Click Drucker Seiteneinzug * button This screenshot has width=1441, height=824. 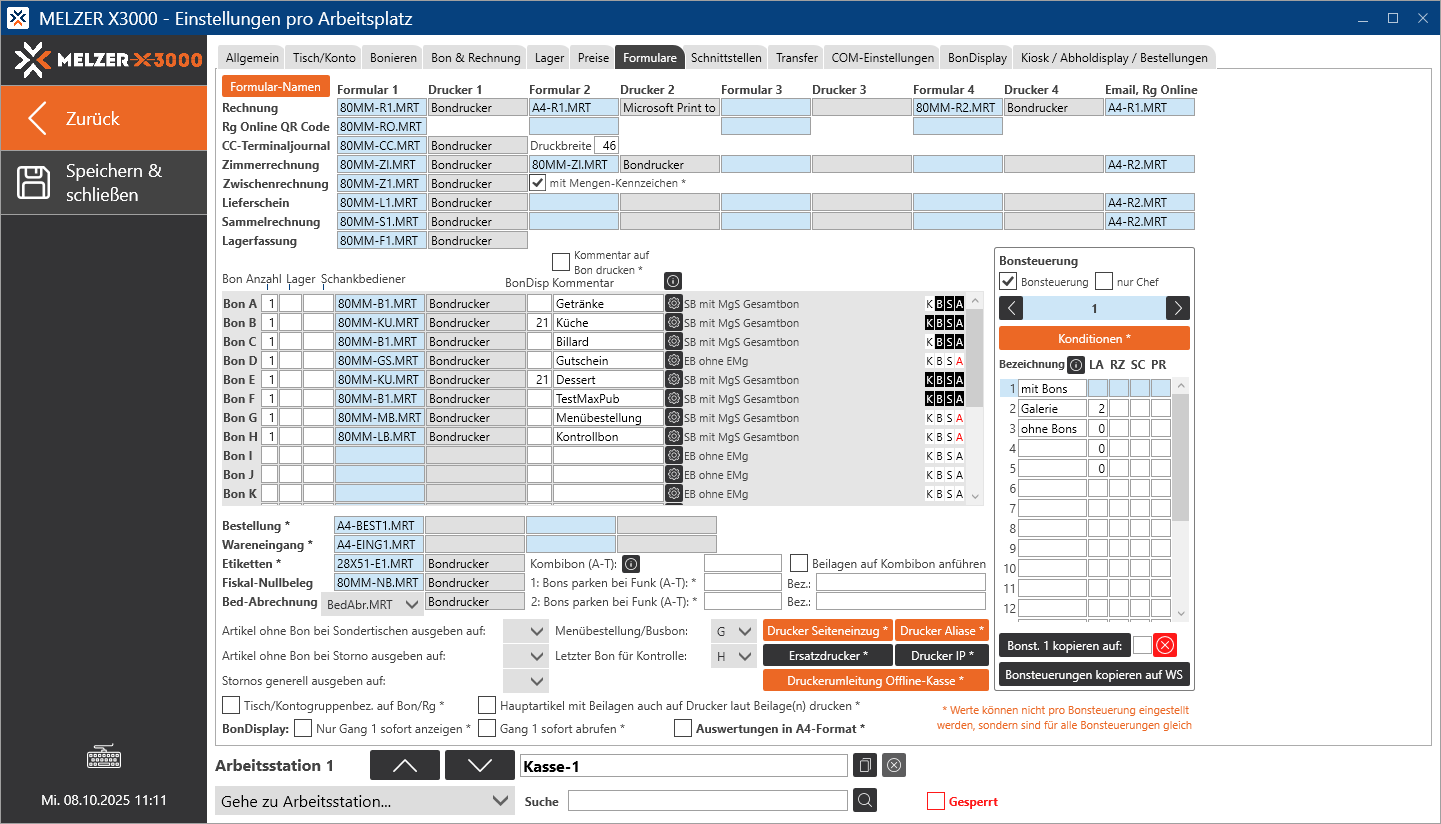coord(827,631)
